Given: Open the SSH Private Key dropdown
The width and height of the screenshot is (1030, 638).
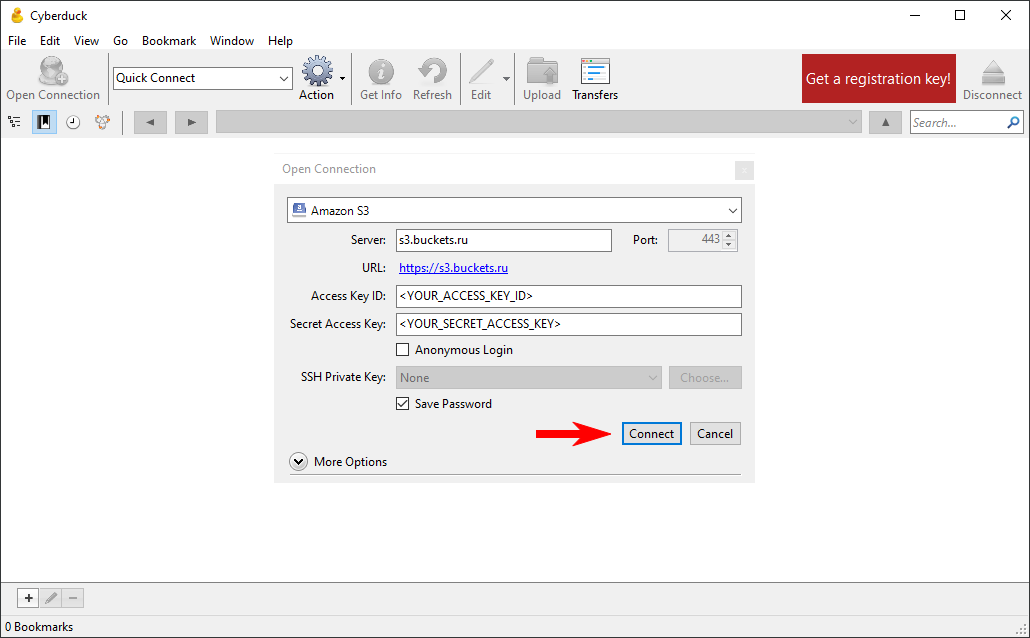Looking at the screenshot, I should click(529, 378).
